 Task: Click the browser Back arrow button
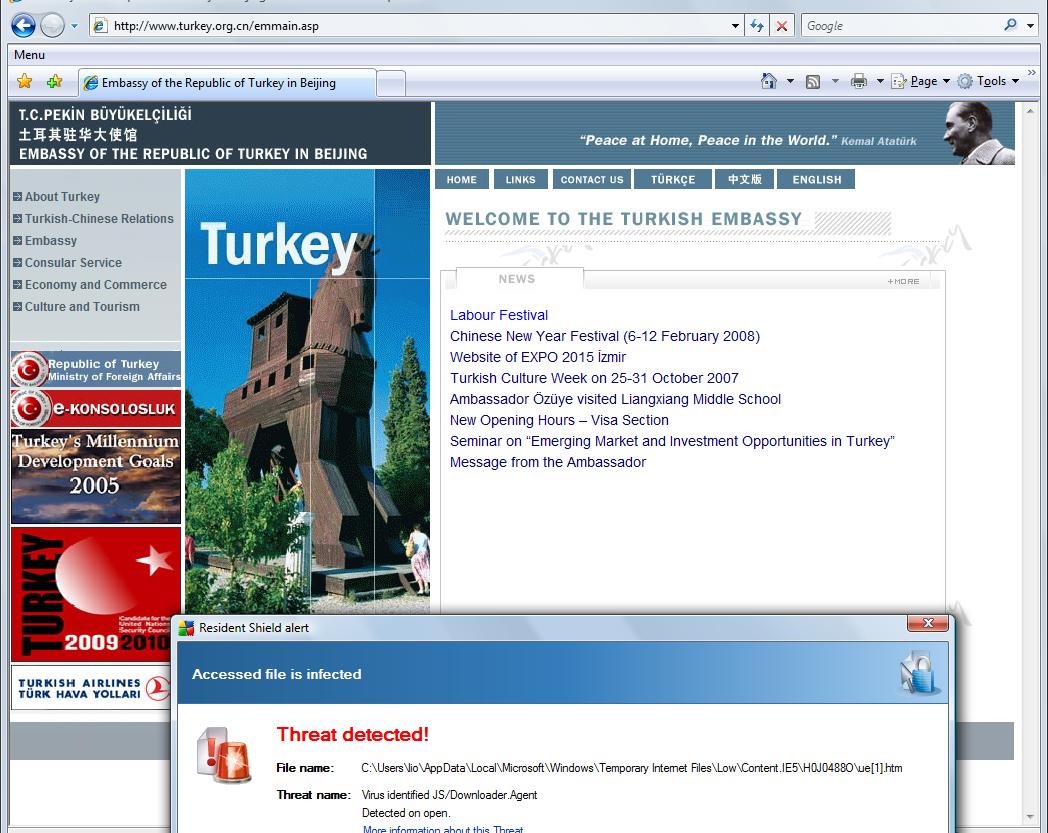click(23, 26)
